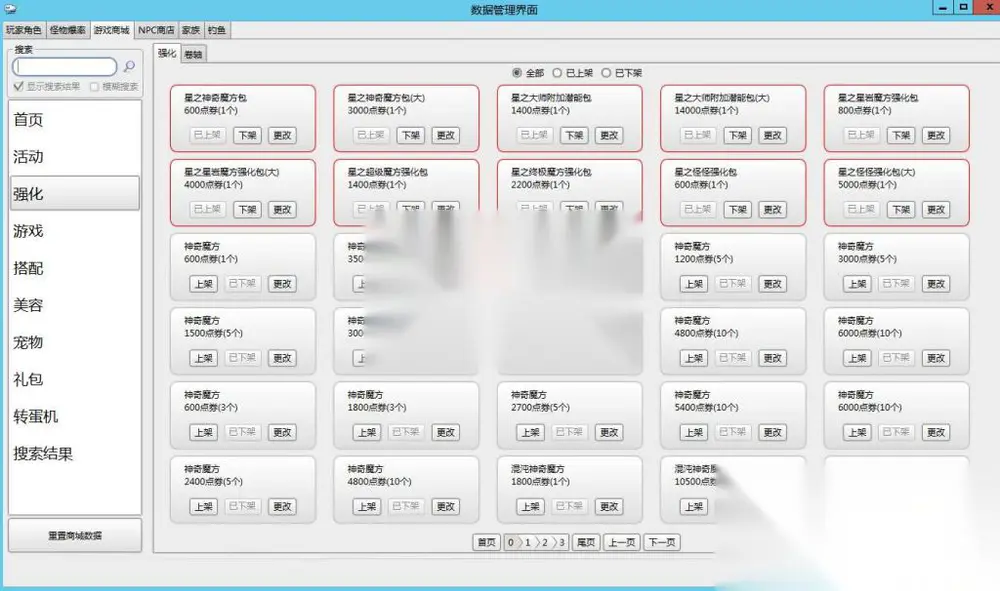Switch to the 卷轴 sub-tab
The height and width of the screenshot is (591, 1000).
pyautogui.click(x=193, y=54)
